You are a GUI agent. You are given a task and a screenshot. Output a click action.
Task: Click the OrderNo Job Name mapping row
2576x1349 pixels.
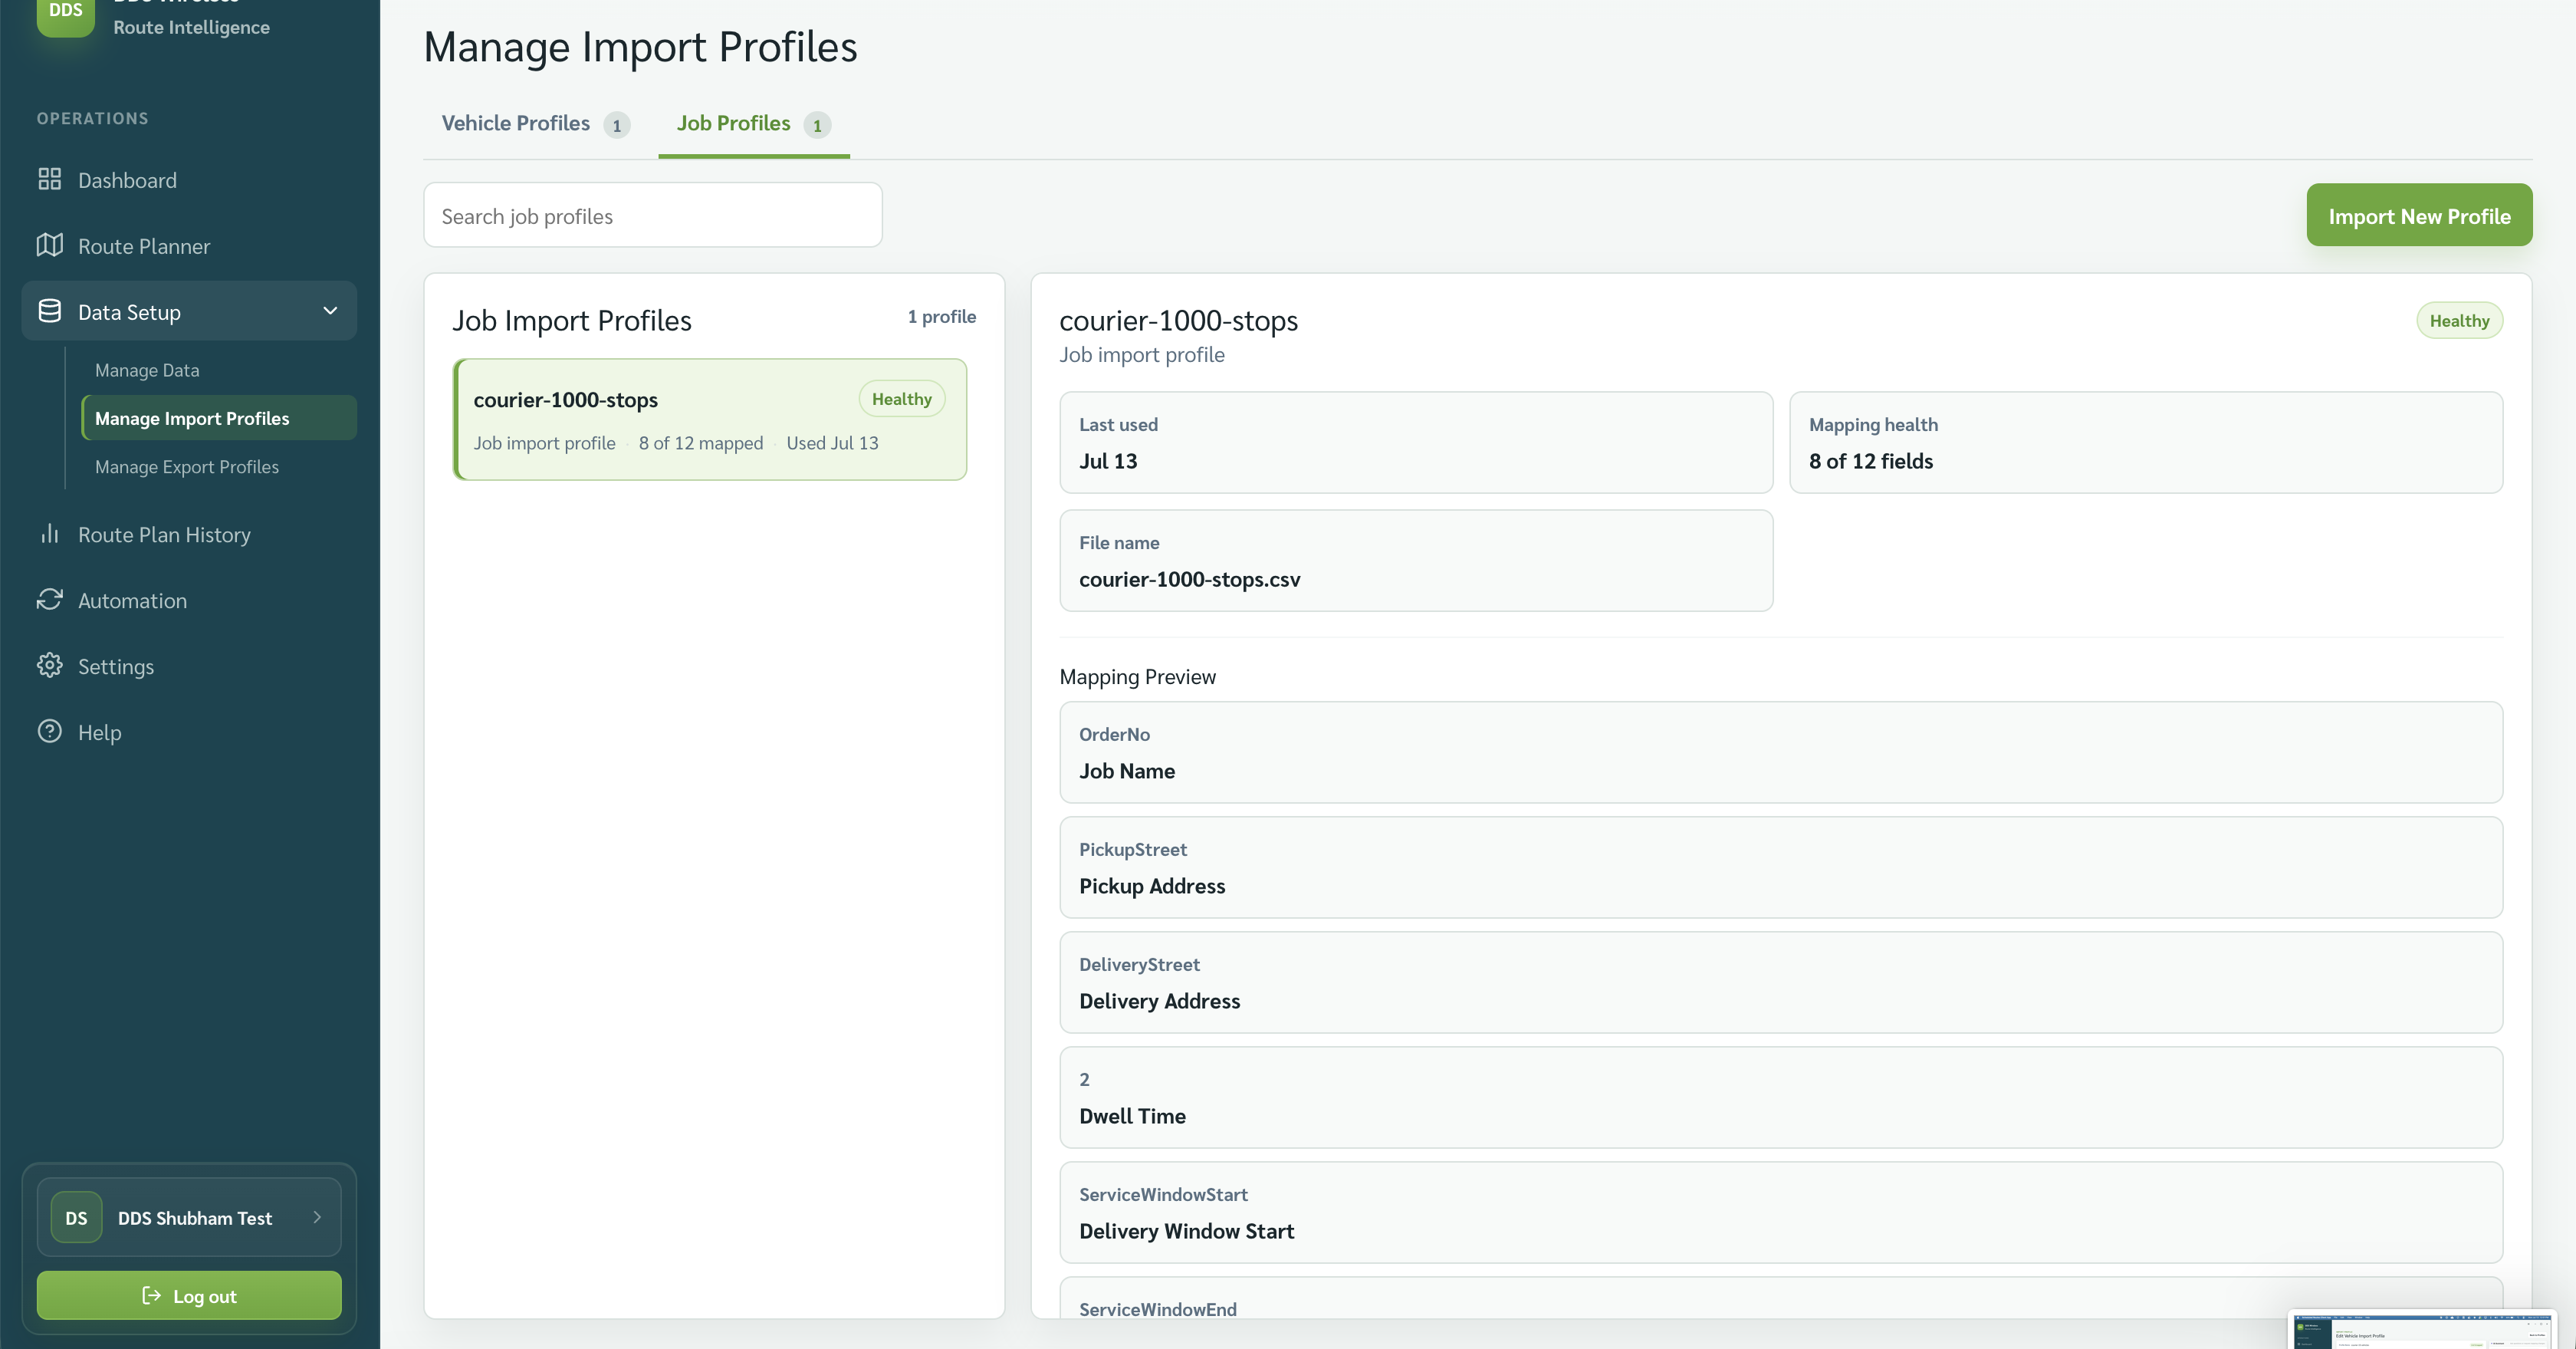point(1781,752)
